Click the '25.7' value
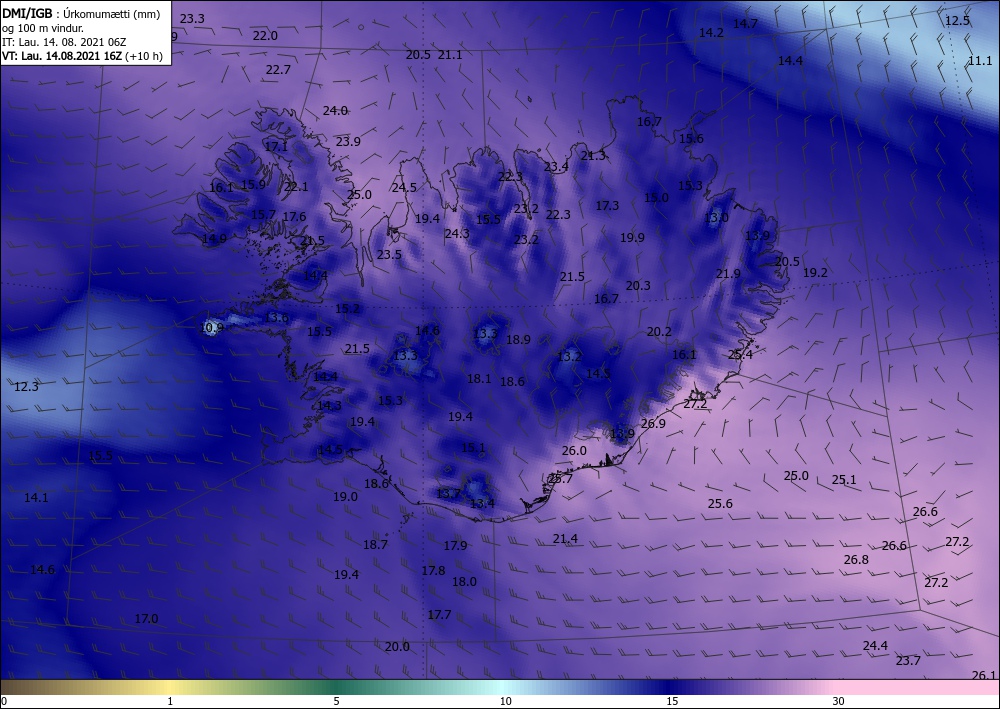 (561, 478)
